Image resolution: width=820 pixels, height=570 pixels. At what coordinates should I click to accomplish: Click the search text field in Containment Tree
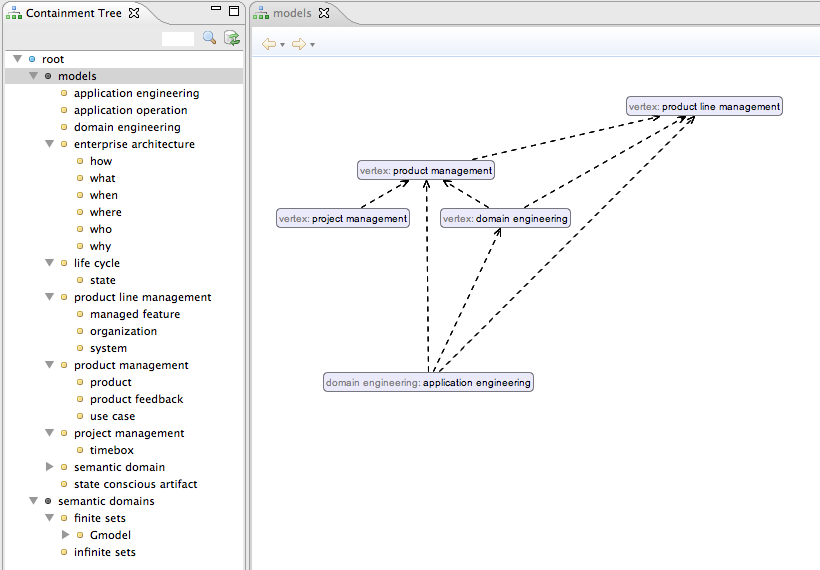click(x=177, y=39)
